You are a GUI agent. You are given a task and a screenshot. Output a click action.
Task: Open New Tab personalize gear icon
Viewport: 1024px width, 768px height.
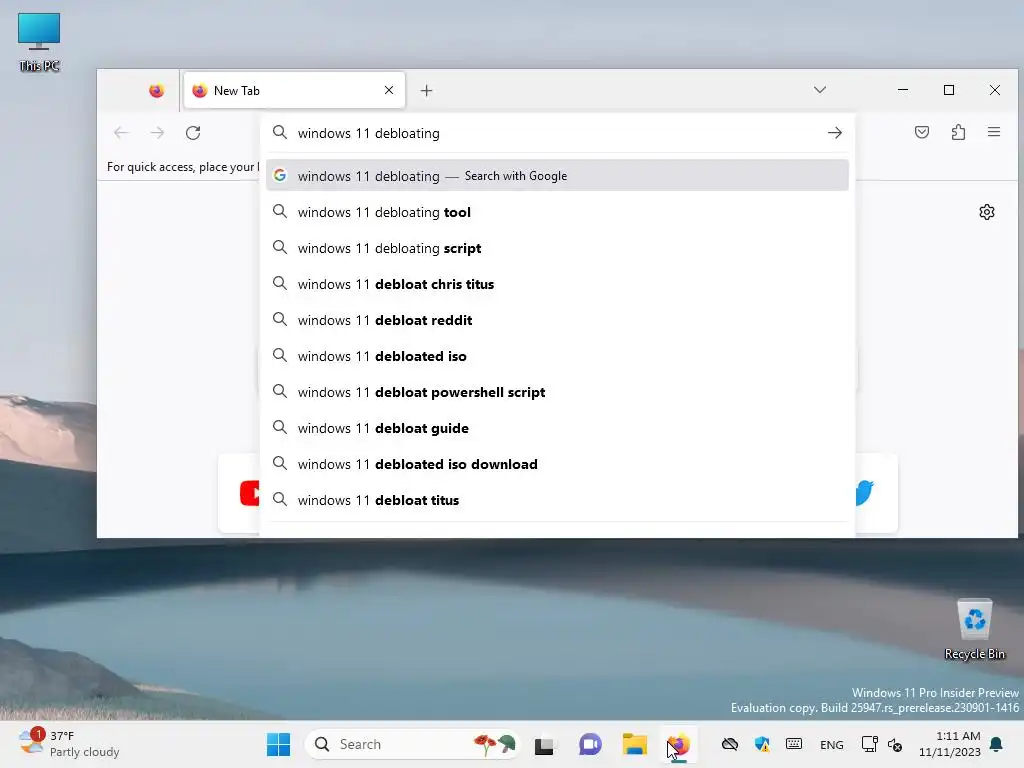point(987,212)
